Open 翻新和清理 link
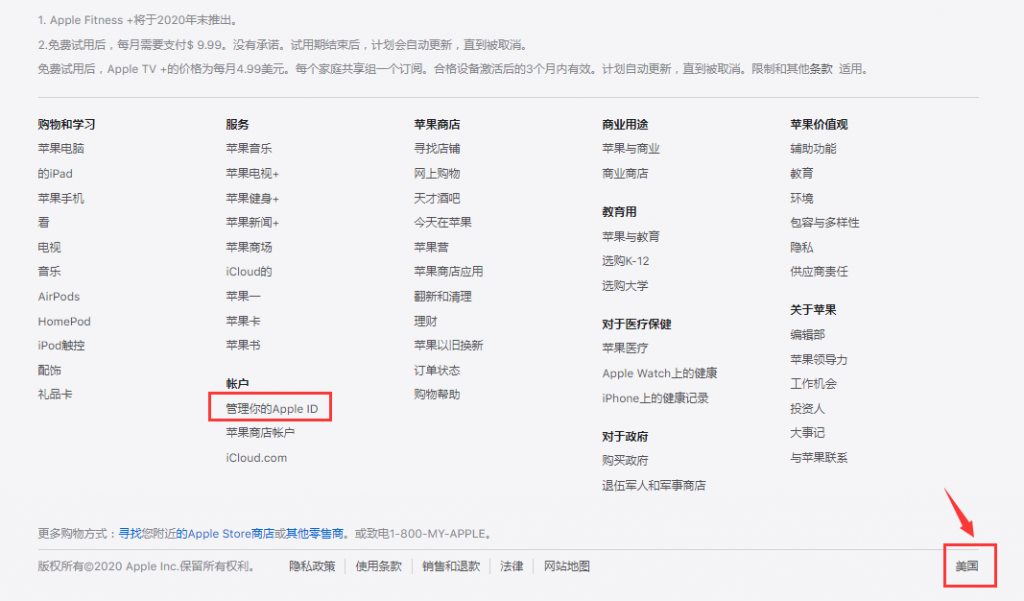This screenshot has width=1024, height=601. [443, 297]
